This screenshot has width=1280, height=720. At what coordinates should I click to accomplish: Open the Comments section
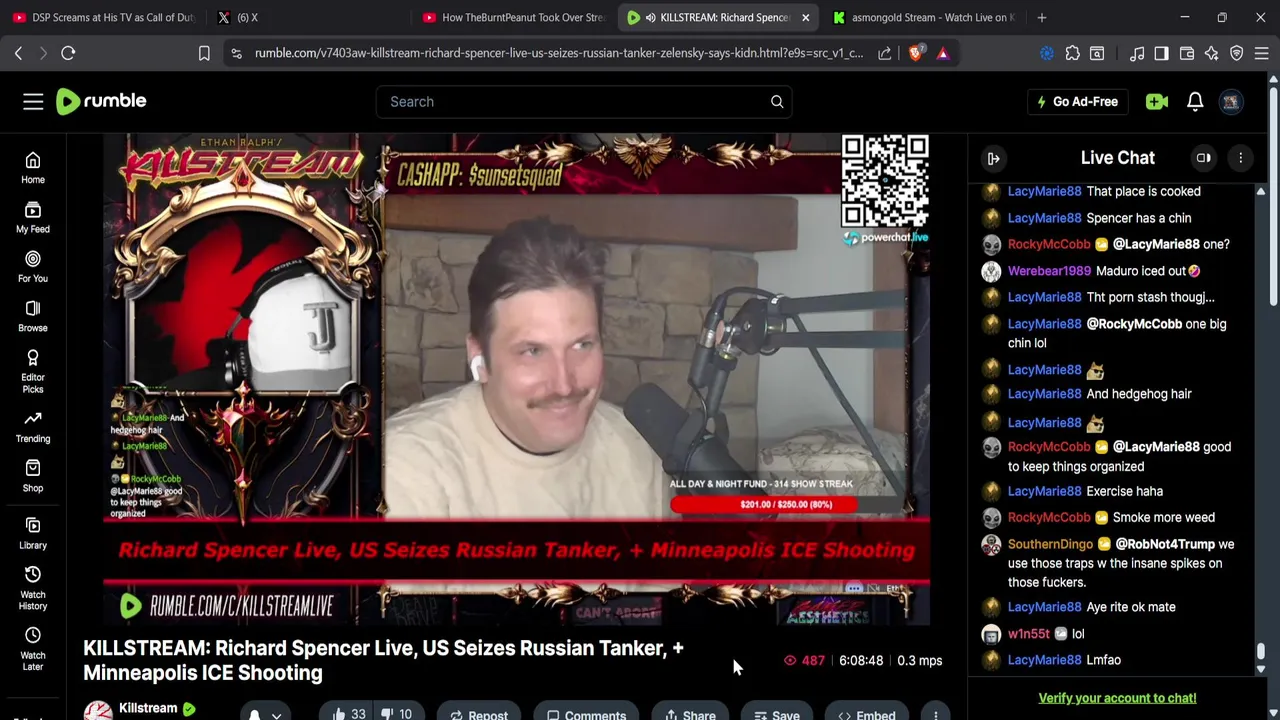pyautogui.click(x=586, y=714)
